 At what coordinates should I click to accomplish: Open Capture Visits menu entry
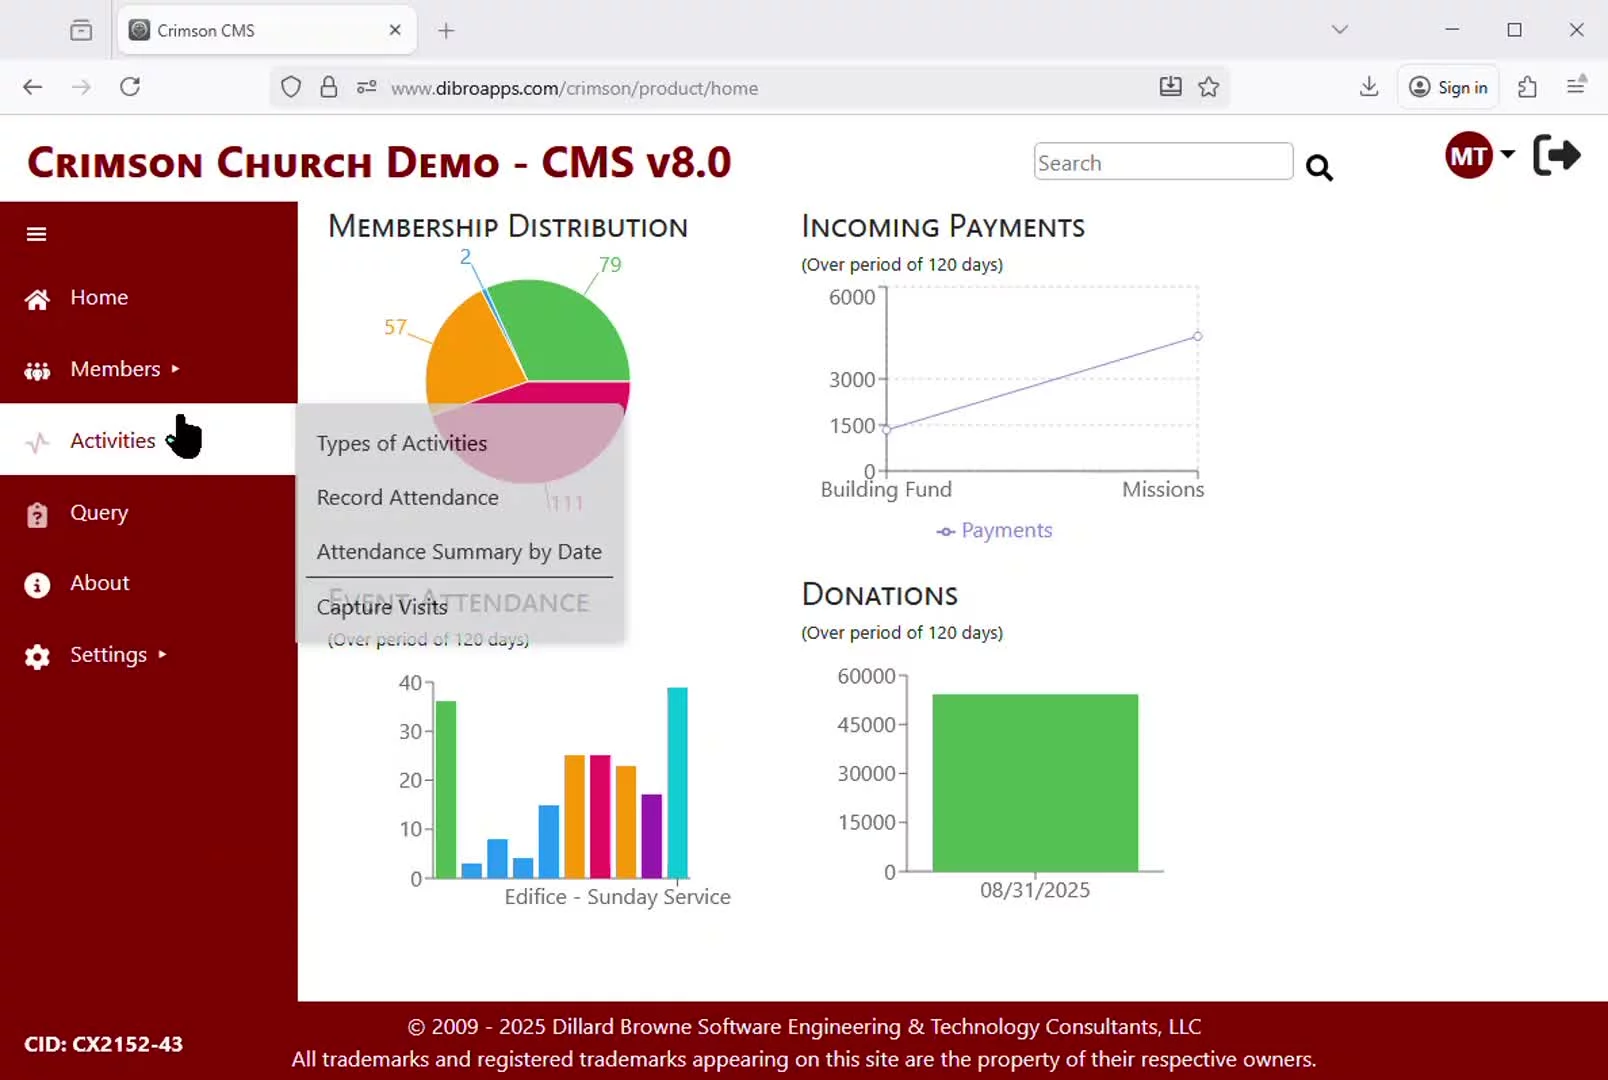point(382,607)
